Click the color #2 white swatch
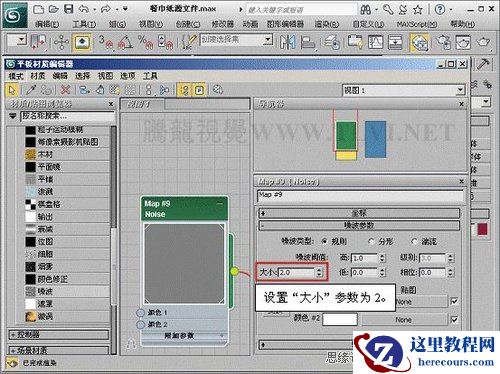 pos(340,319)
